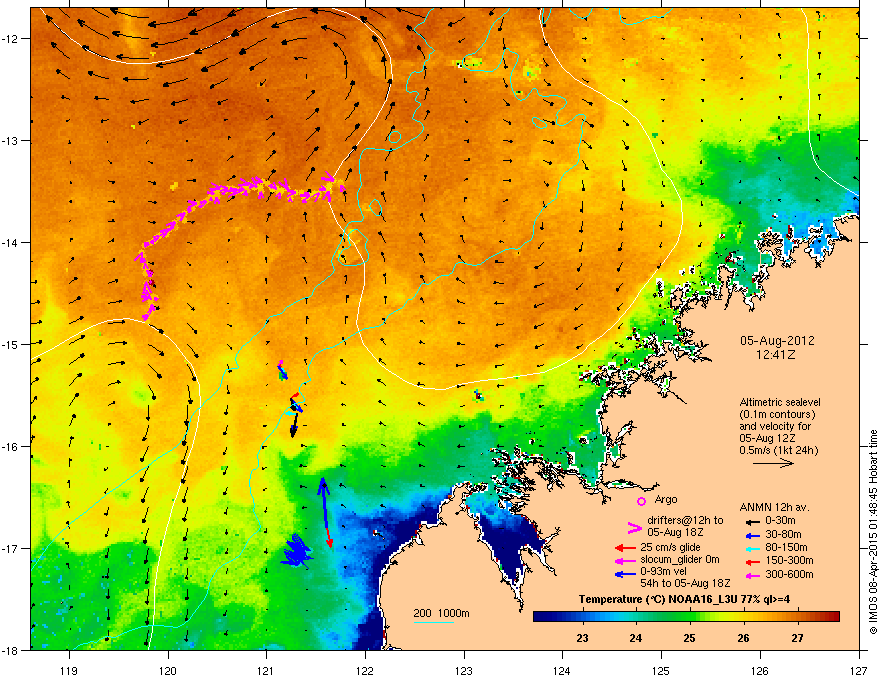Click the 'Altimetric sealevel' caption line
880x680 pixels.
coord(780,402)
